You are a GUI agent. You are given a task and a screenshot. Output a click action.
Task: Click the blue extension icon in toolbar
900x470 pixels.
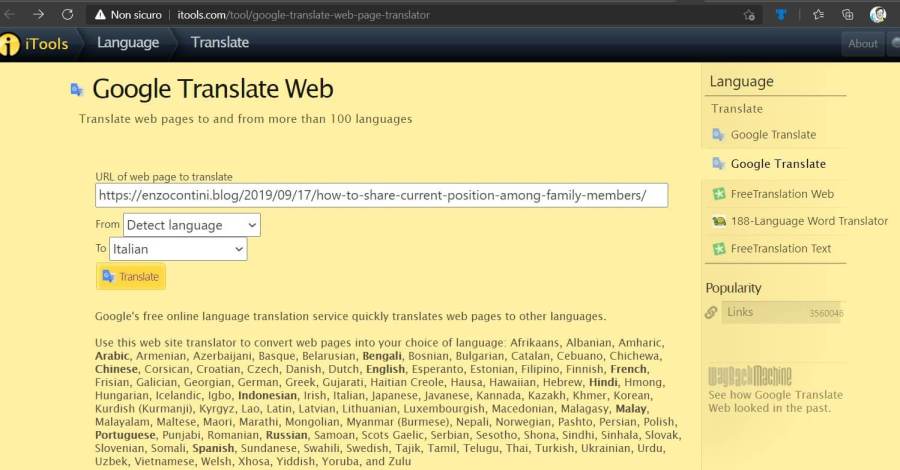coord(783,15)
